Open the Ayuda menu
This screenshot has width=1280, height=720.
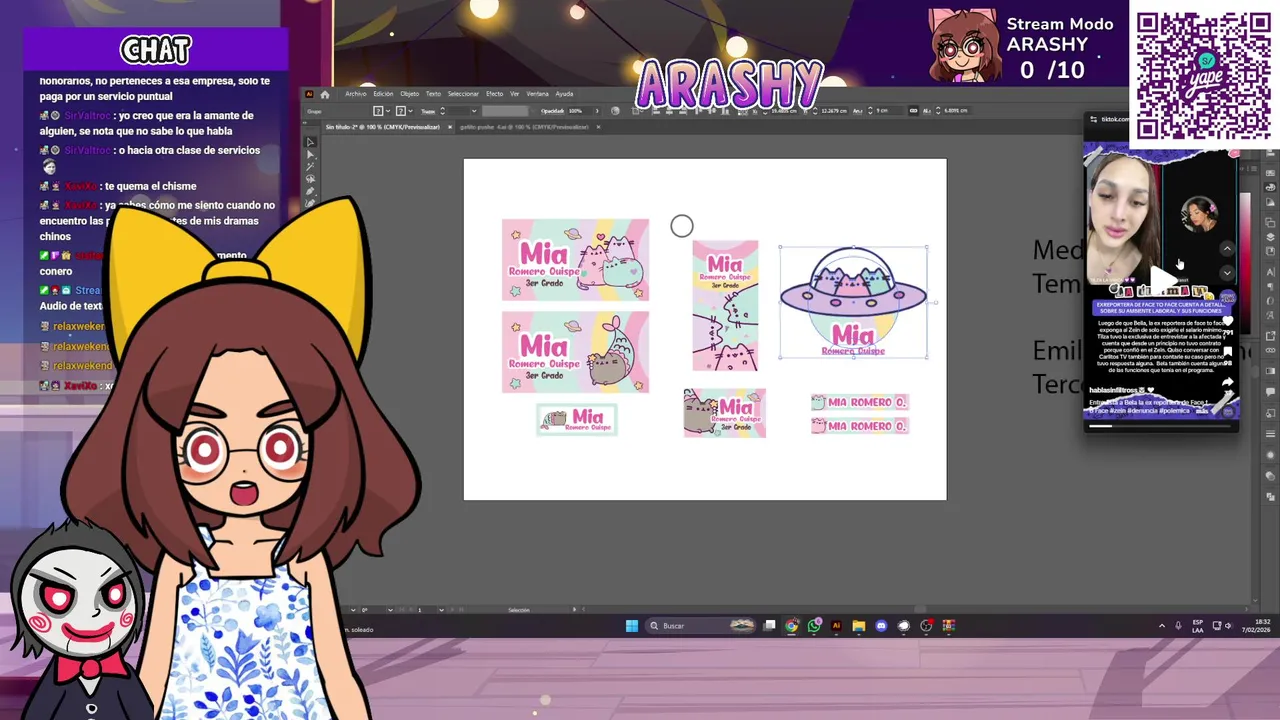pyautogui.click(x=564, y=94)
